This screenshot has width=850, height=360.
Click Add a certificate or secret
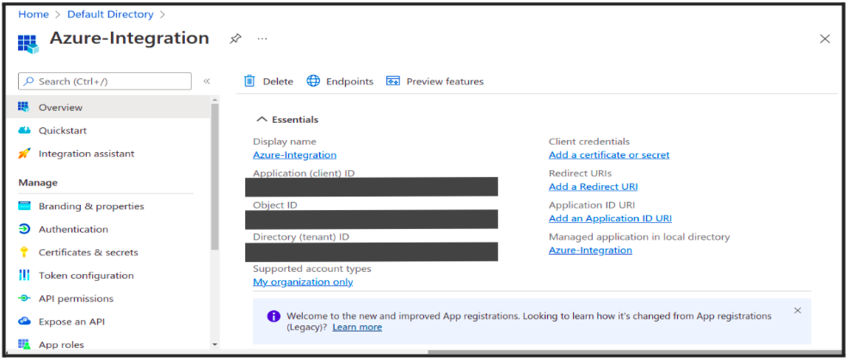click(609, 155)
